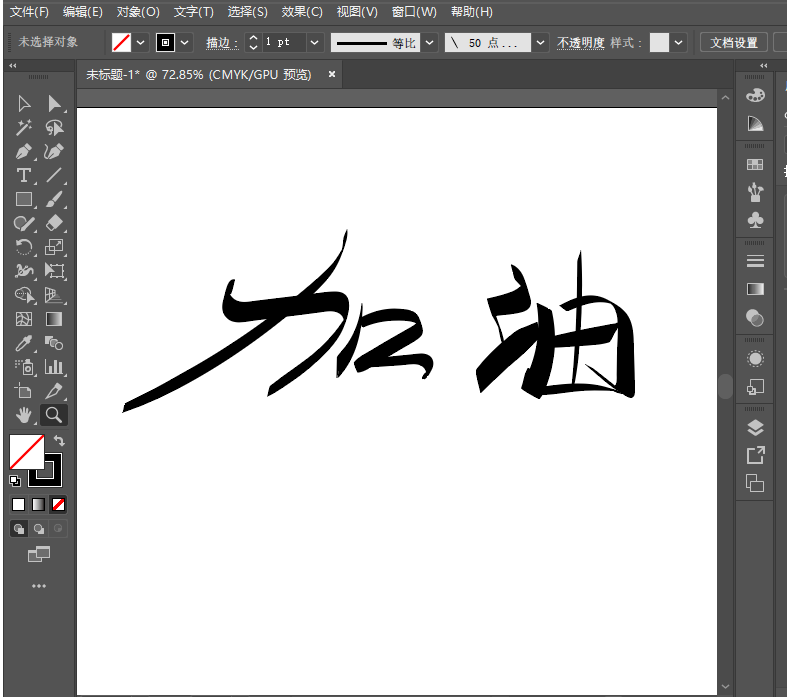Activate the Eyedropper tool
The height and width of the screenshot is (697, 787).
pos(24,344)
